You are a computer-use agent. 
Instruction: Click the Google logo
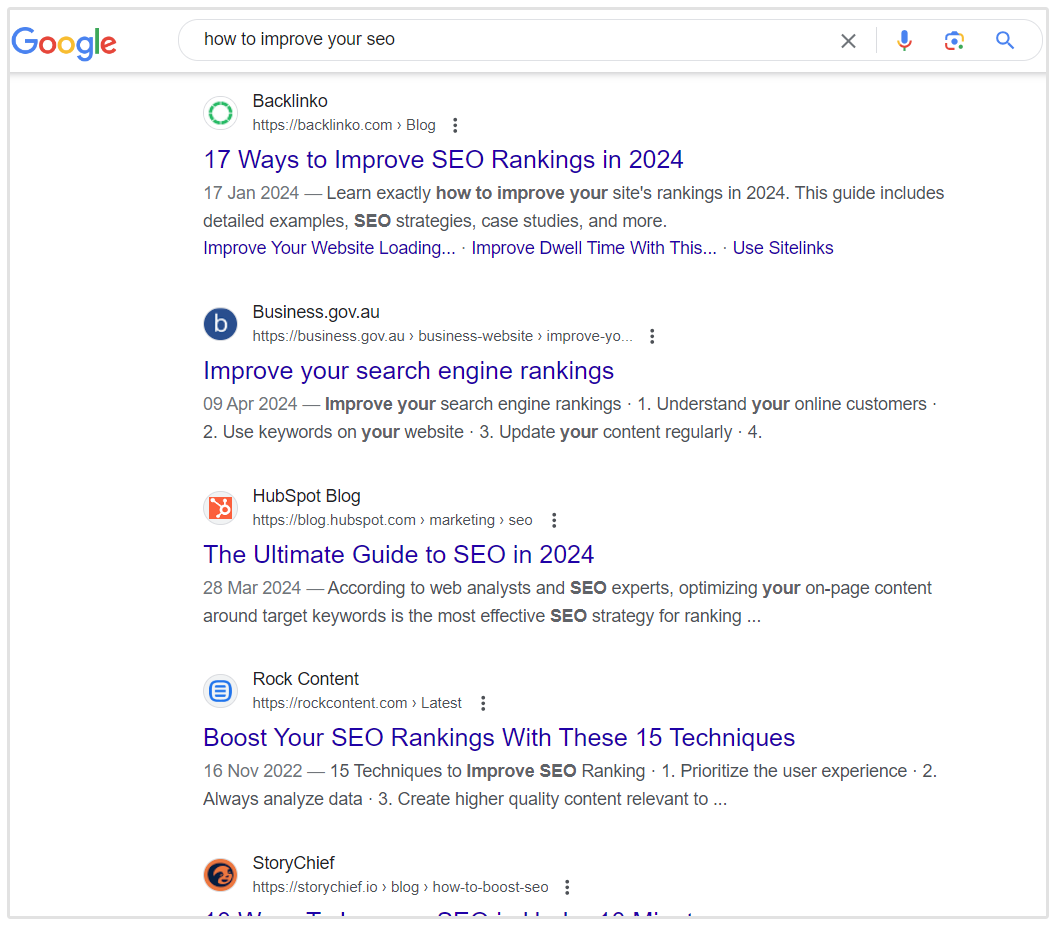tap(64, 42)
